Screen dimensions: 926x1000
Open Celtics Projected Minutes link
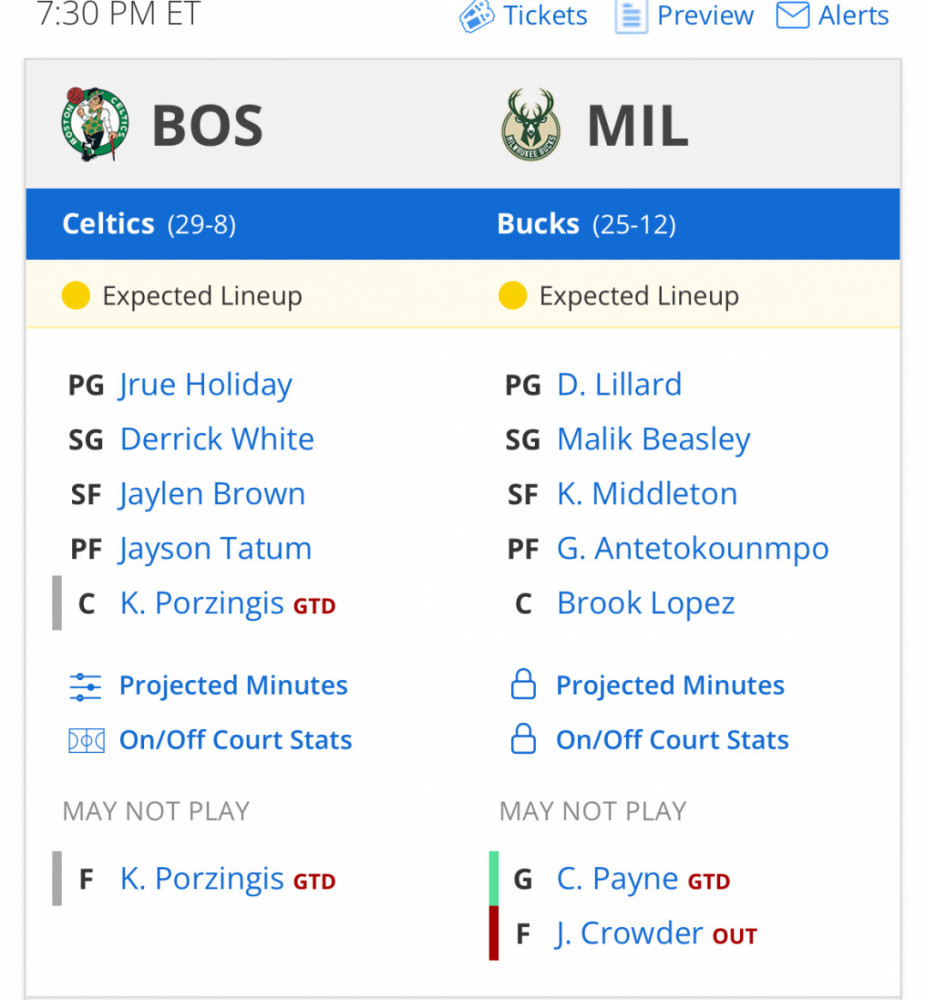click(x=233, y=686)
